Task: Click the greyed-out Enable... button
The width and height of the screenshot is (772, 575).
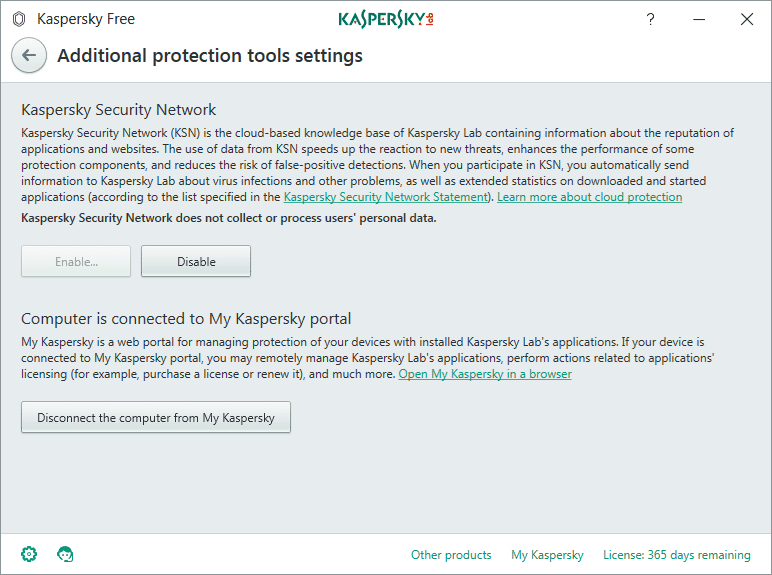Action: point(76,261)
